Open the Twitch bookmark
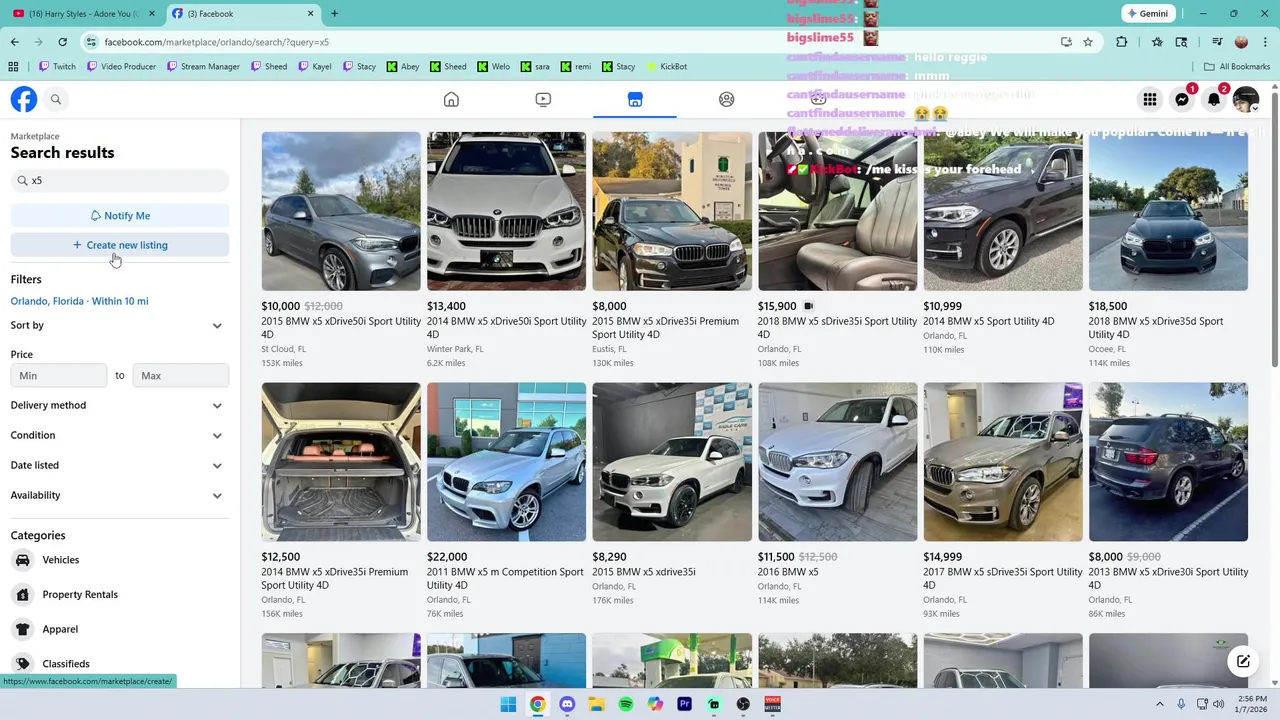 coord(58,66)
